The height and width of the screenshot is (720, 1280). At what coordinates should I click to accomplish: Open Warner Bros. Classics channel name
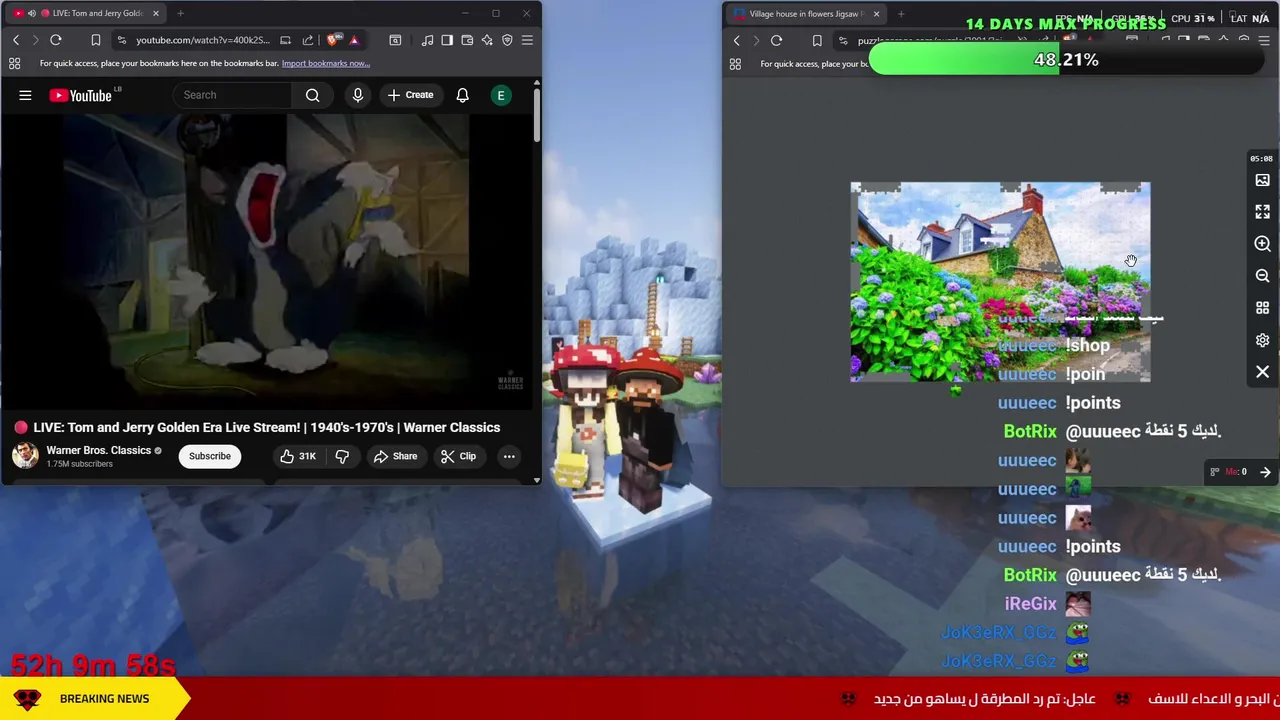click(x=98, y=450)
